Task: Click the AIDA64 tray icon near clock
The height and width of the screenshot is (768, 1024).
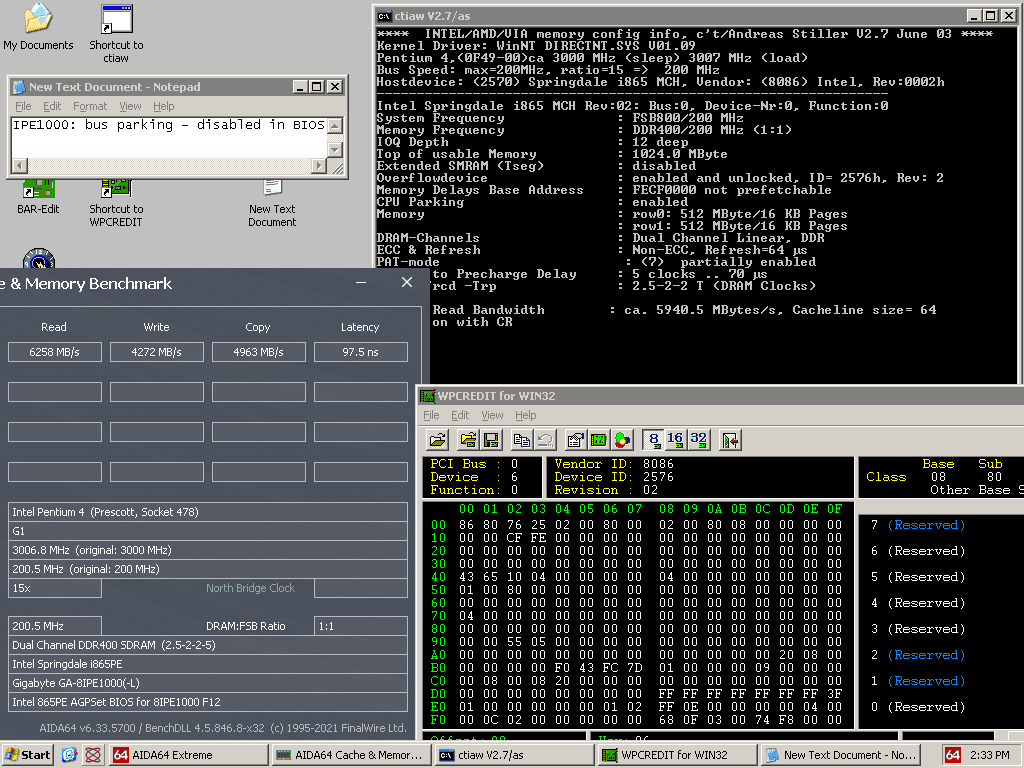Action: tap(953, 755)
